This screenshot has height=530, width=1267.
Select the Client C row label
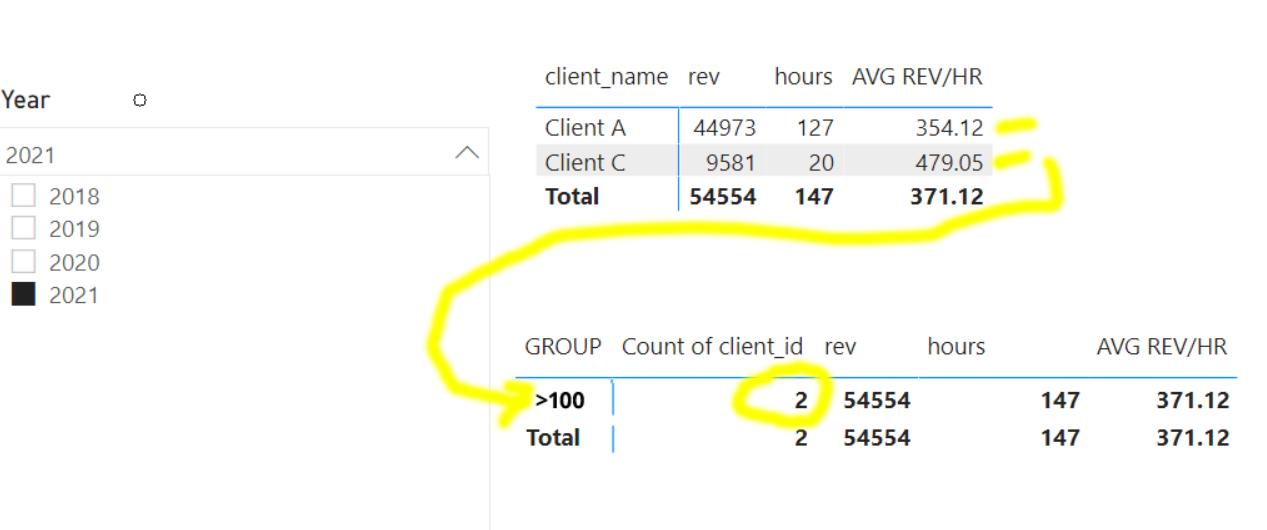click(585, 162)
